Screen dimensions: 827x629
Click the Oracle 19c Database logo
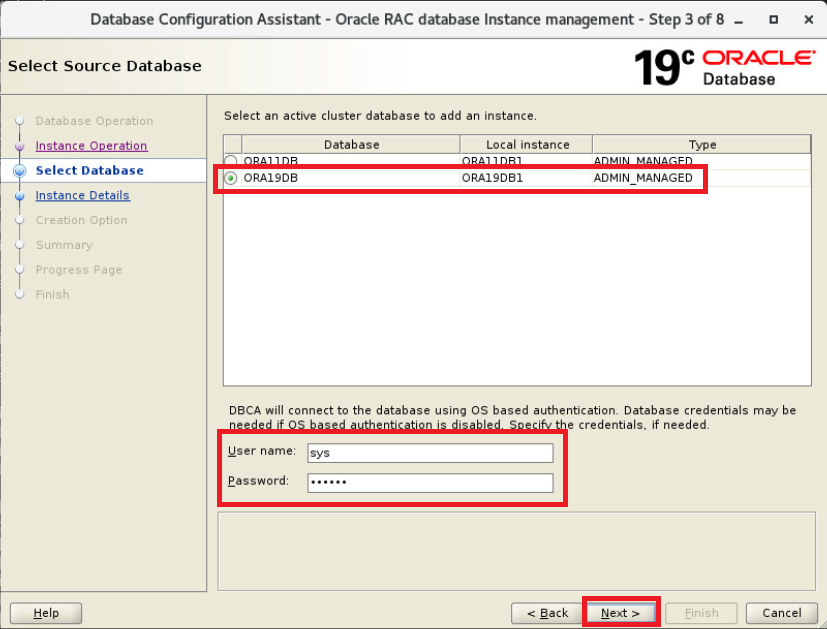[725, 67]
